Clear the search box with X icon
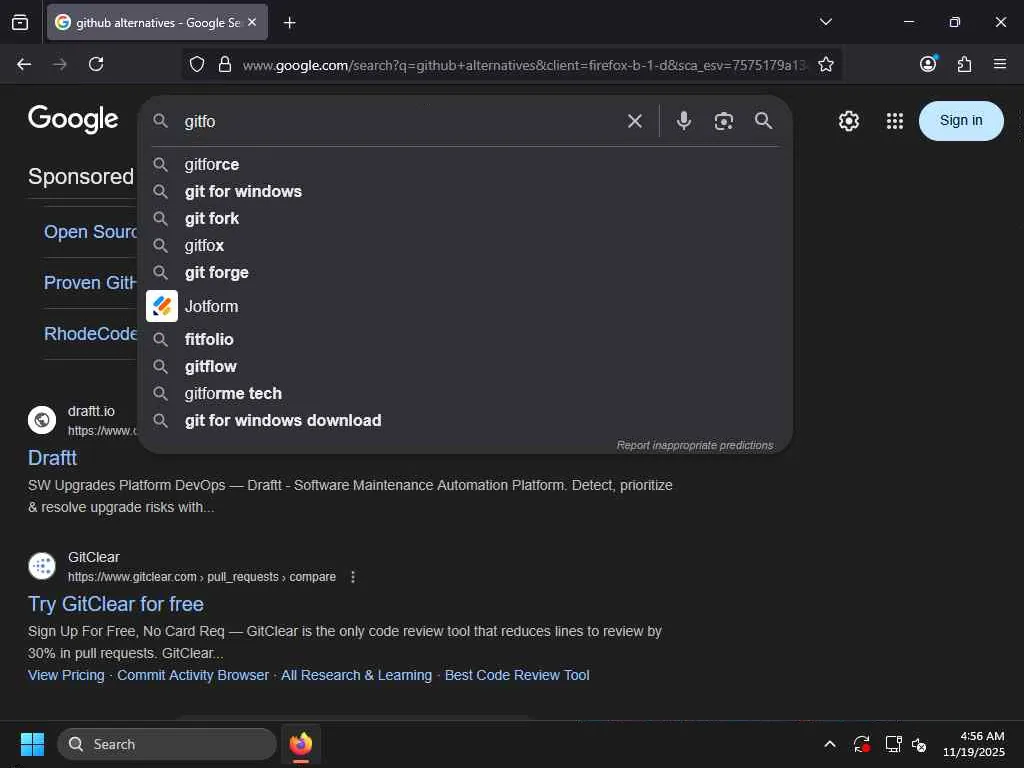The height and width of the screenshot is (768, 1024). (634, 121)
